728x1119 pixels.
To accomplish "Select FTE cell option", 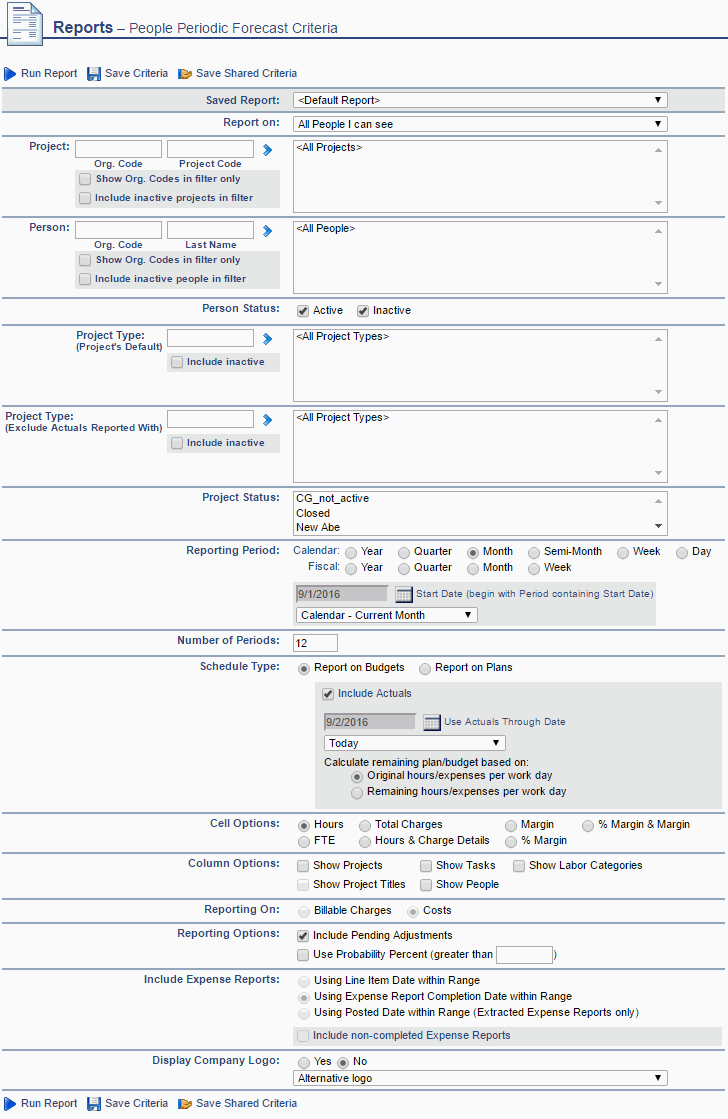I will point(304,842).
